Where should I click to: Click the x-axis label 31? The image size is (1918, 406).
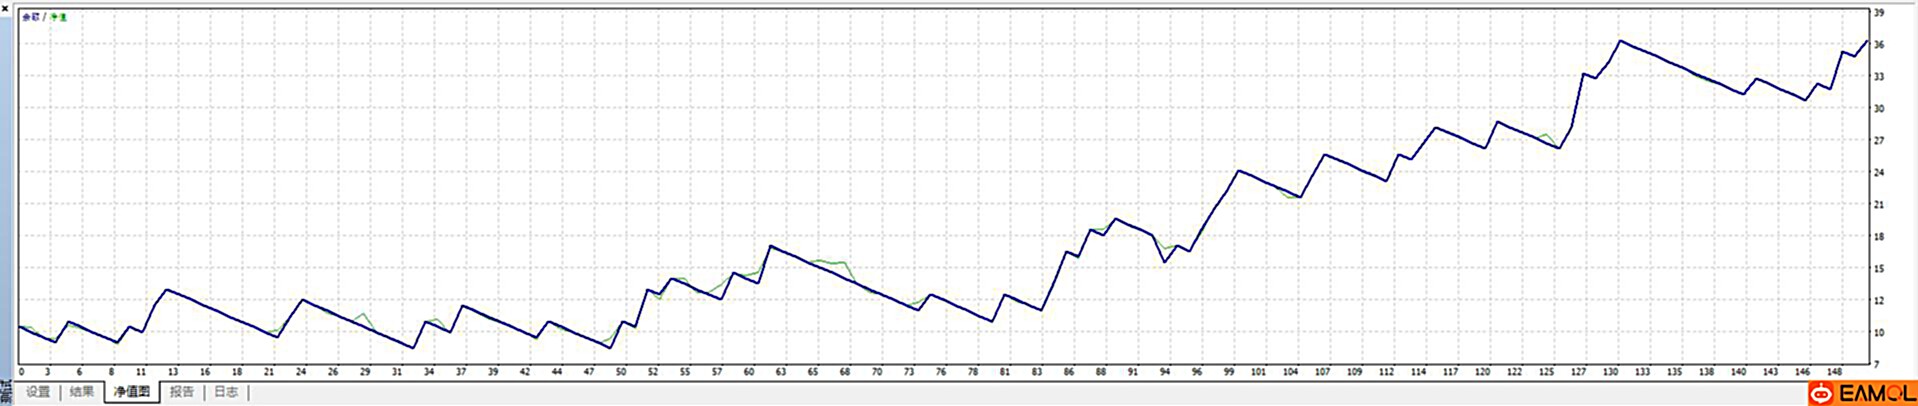coord(396,372)
